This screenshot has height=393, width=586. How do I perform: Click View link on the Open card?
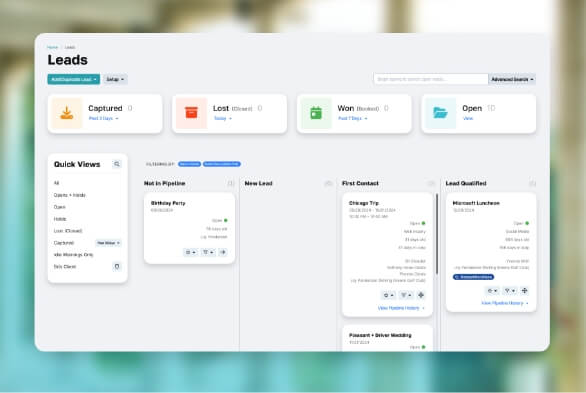468,118
